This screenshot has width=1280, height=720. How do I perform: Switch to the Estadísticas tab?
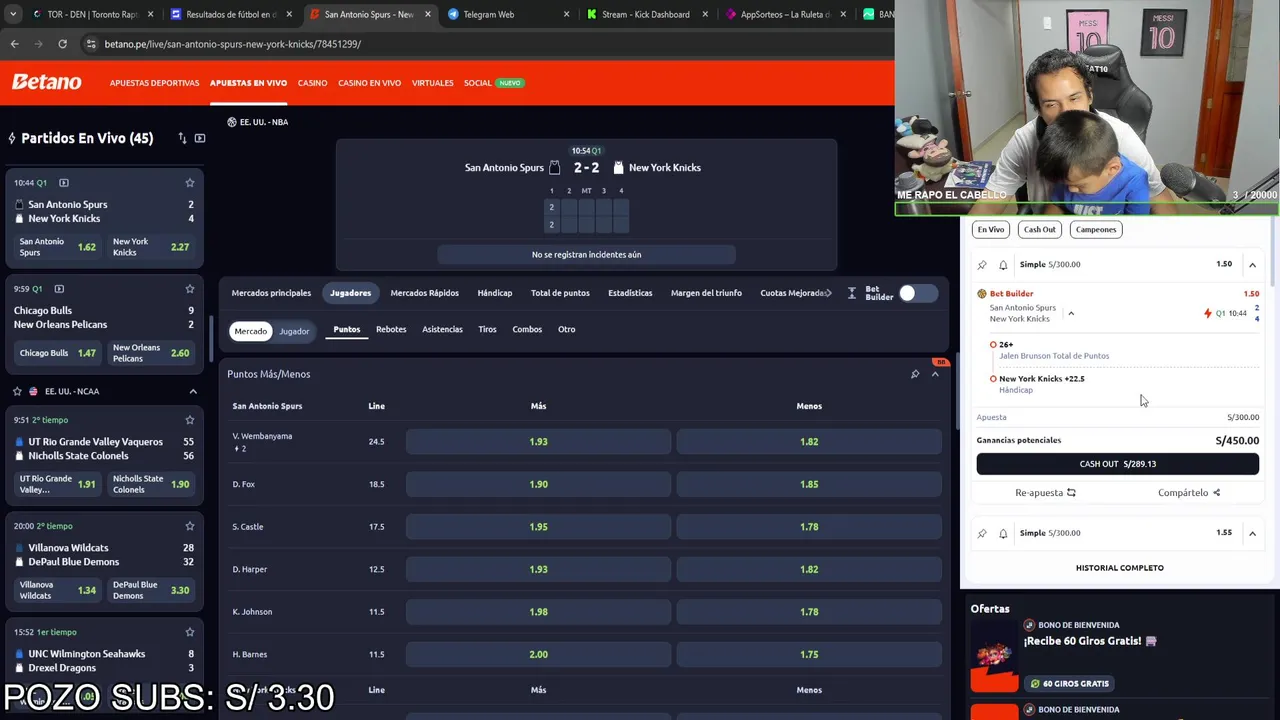tap(630, 293)
